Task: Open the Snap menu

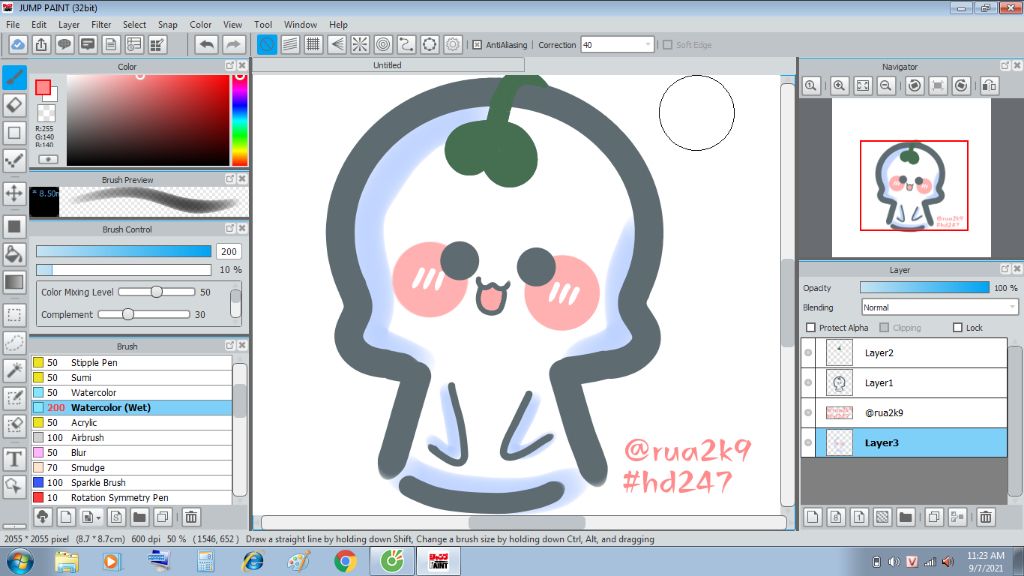Action: (168, 24)
